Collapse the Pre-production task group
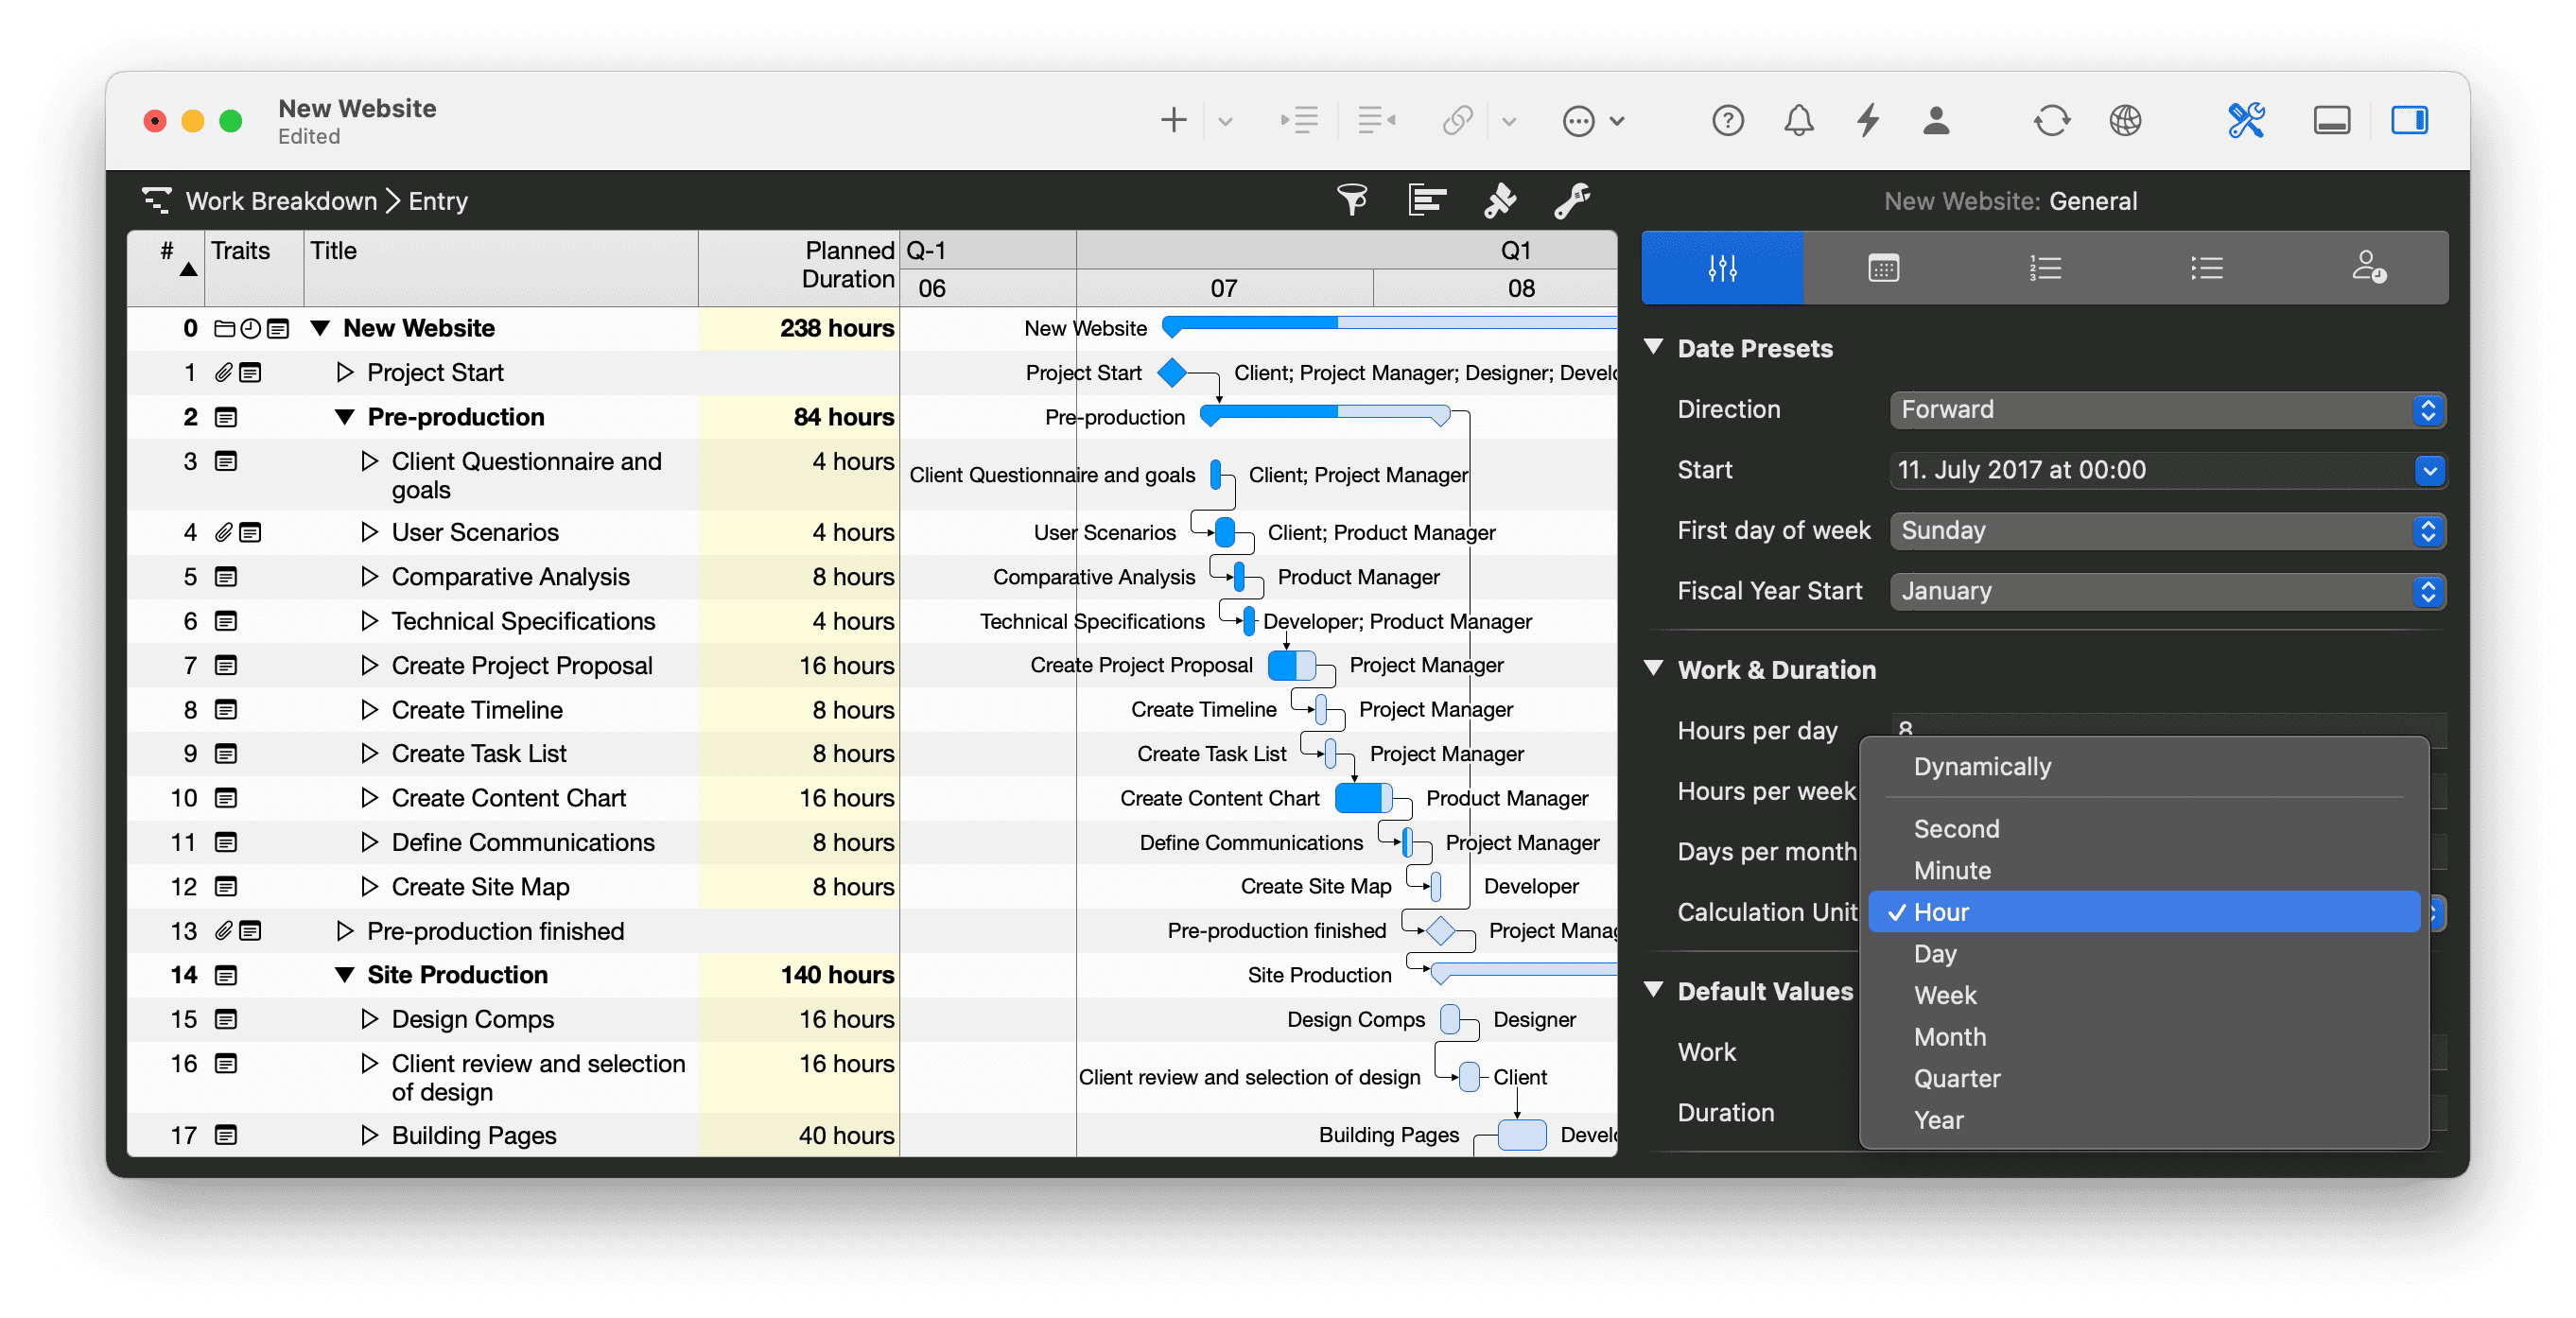The image size is (2576, 1318). (344, 417)
